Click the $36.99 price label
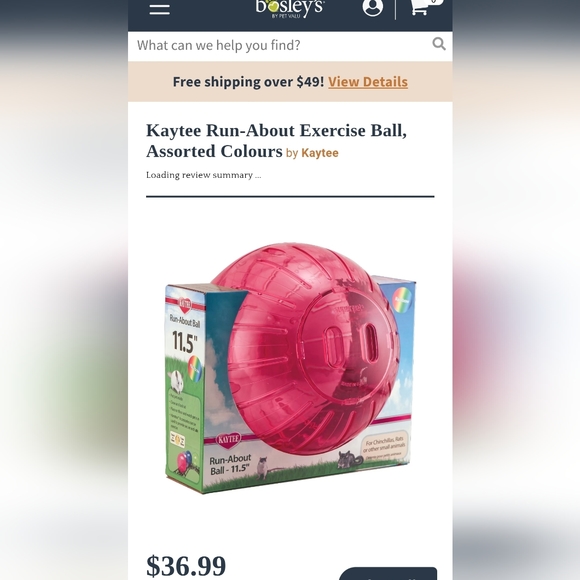The height and width of the screenshot is (580, 580). 186,566
